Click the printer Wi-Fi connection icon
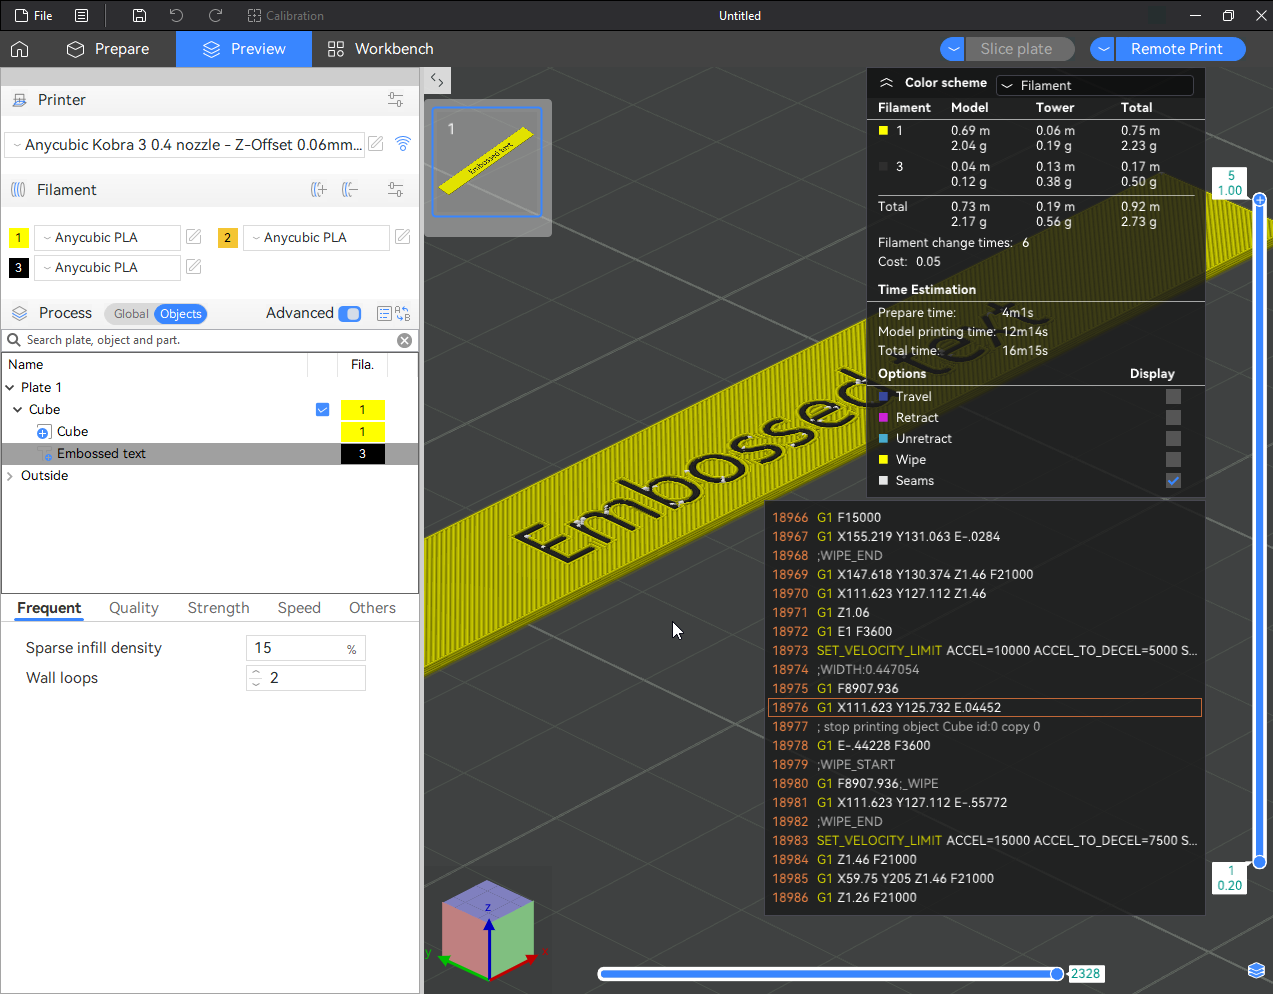1273x994 pixels. [x=403, y=144]
